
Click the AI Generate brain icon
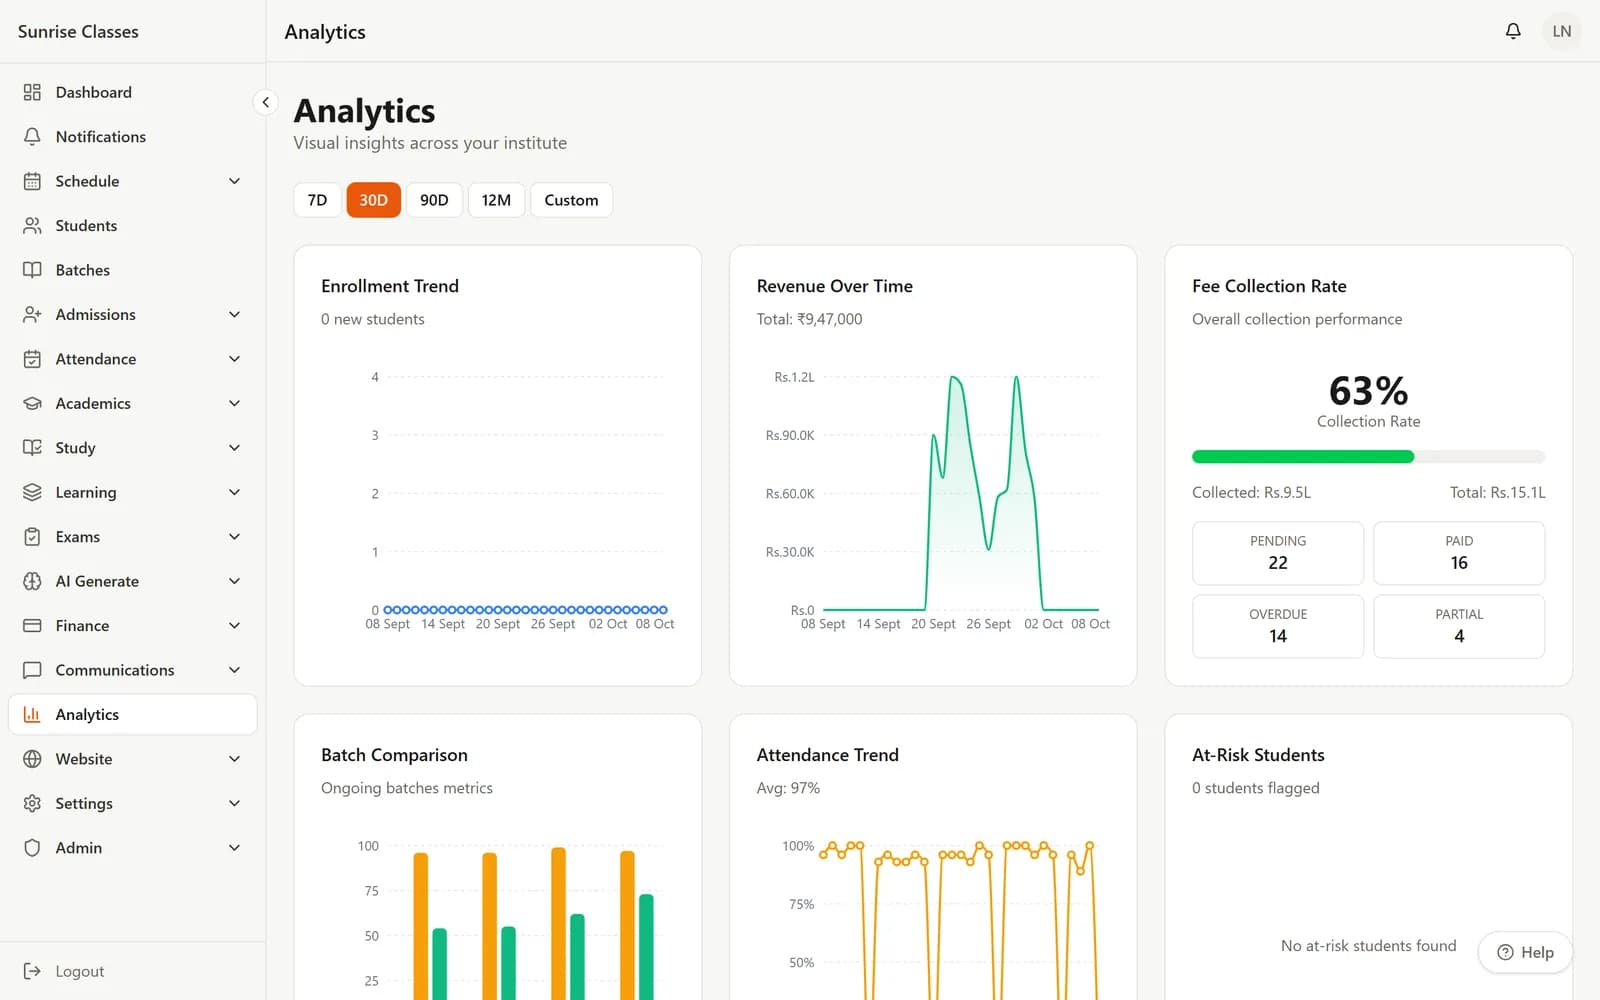coord(32,582)
